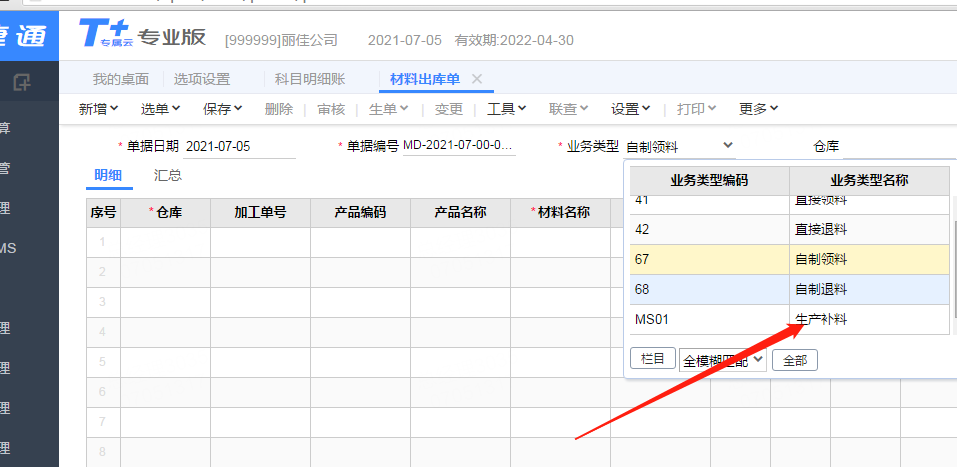Click code MS01 in the list
This screenshot has height=467, width=957.
pyautogui.click(x=652, y=319)
